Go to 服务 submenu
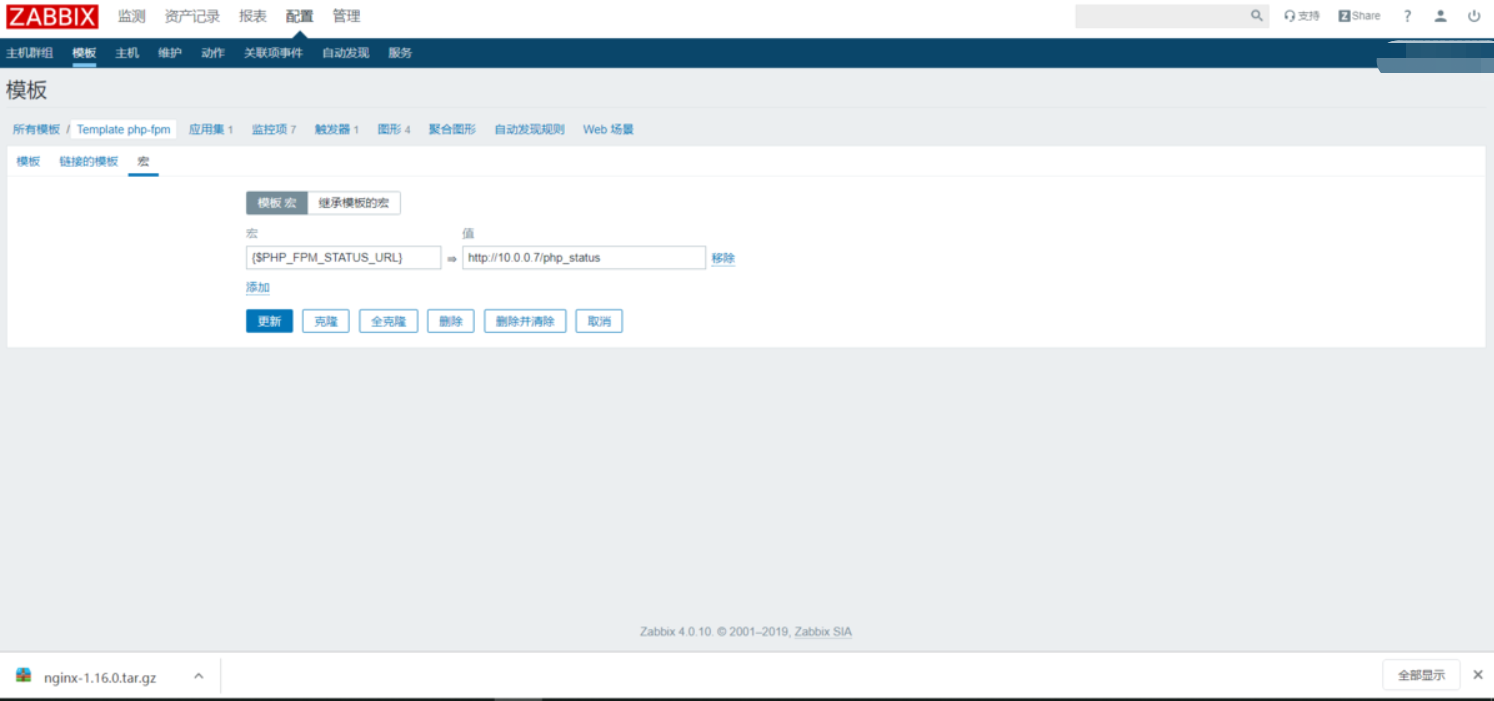 tap(400, 53)
